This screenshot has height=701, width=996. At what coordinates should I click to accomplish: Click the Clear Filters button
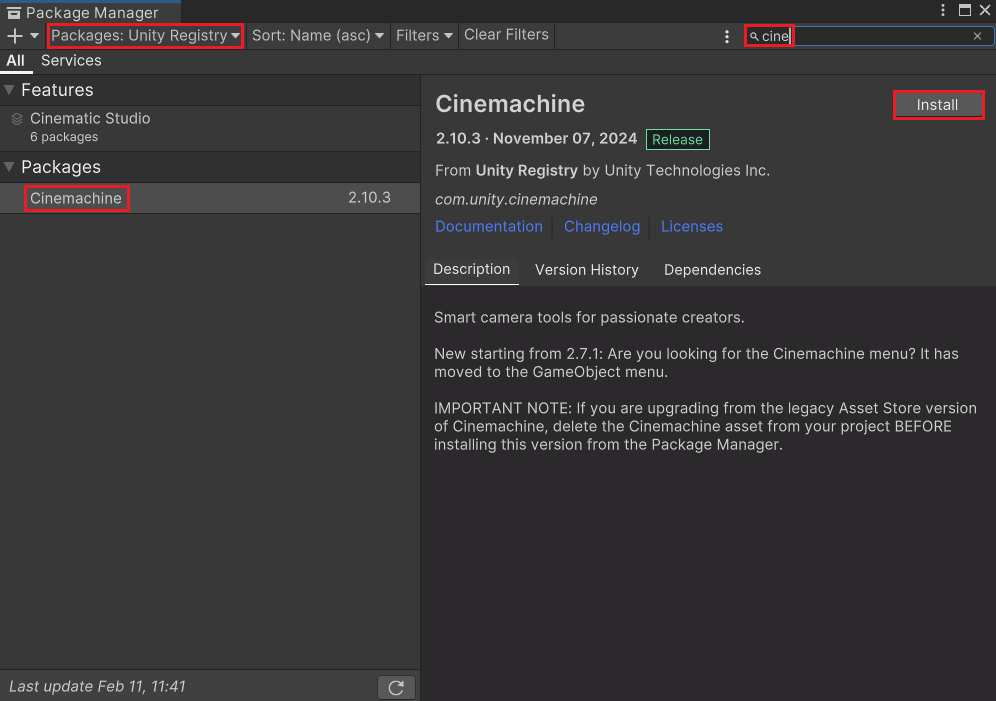tap(506, 35)
